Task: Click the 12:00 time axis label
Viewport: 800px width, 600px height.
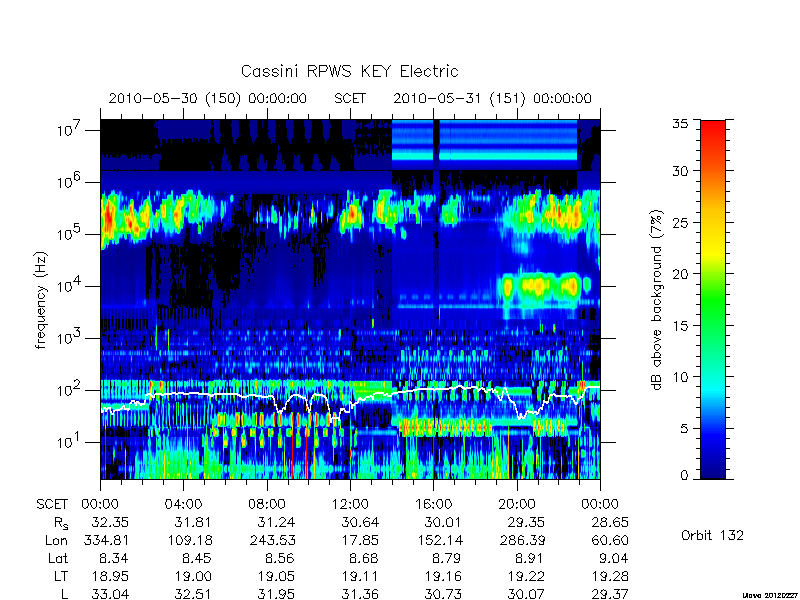Action: pos(350,505)
